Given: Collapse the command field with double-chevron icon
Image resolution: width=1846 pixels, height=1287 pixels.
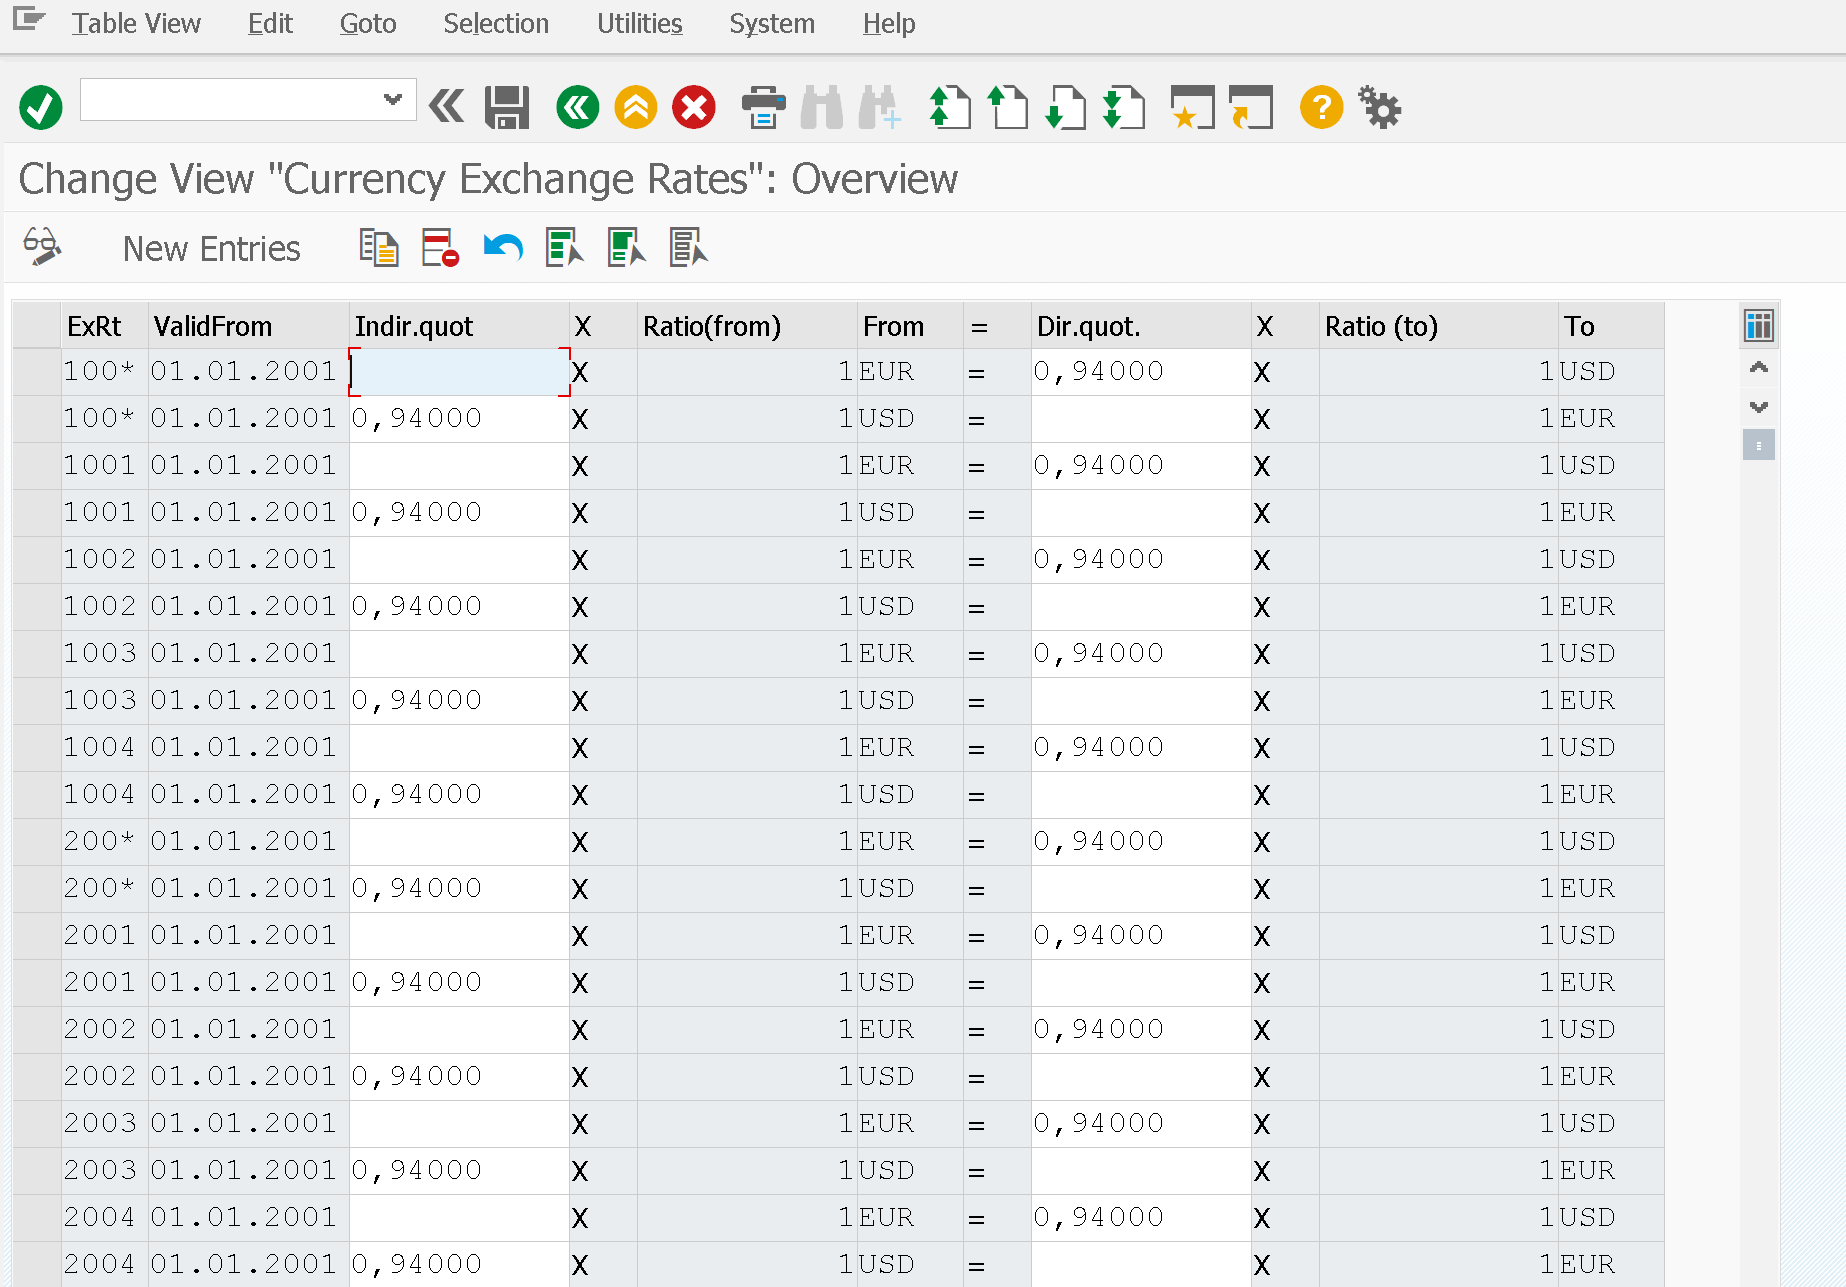Looking at the screenshot, I should pyautogui.click(x=447, y=106).
